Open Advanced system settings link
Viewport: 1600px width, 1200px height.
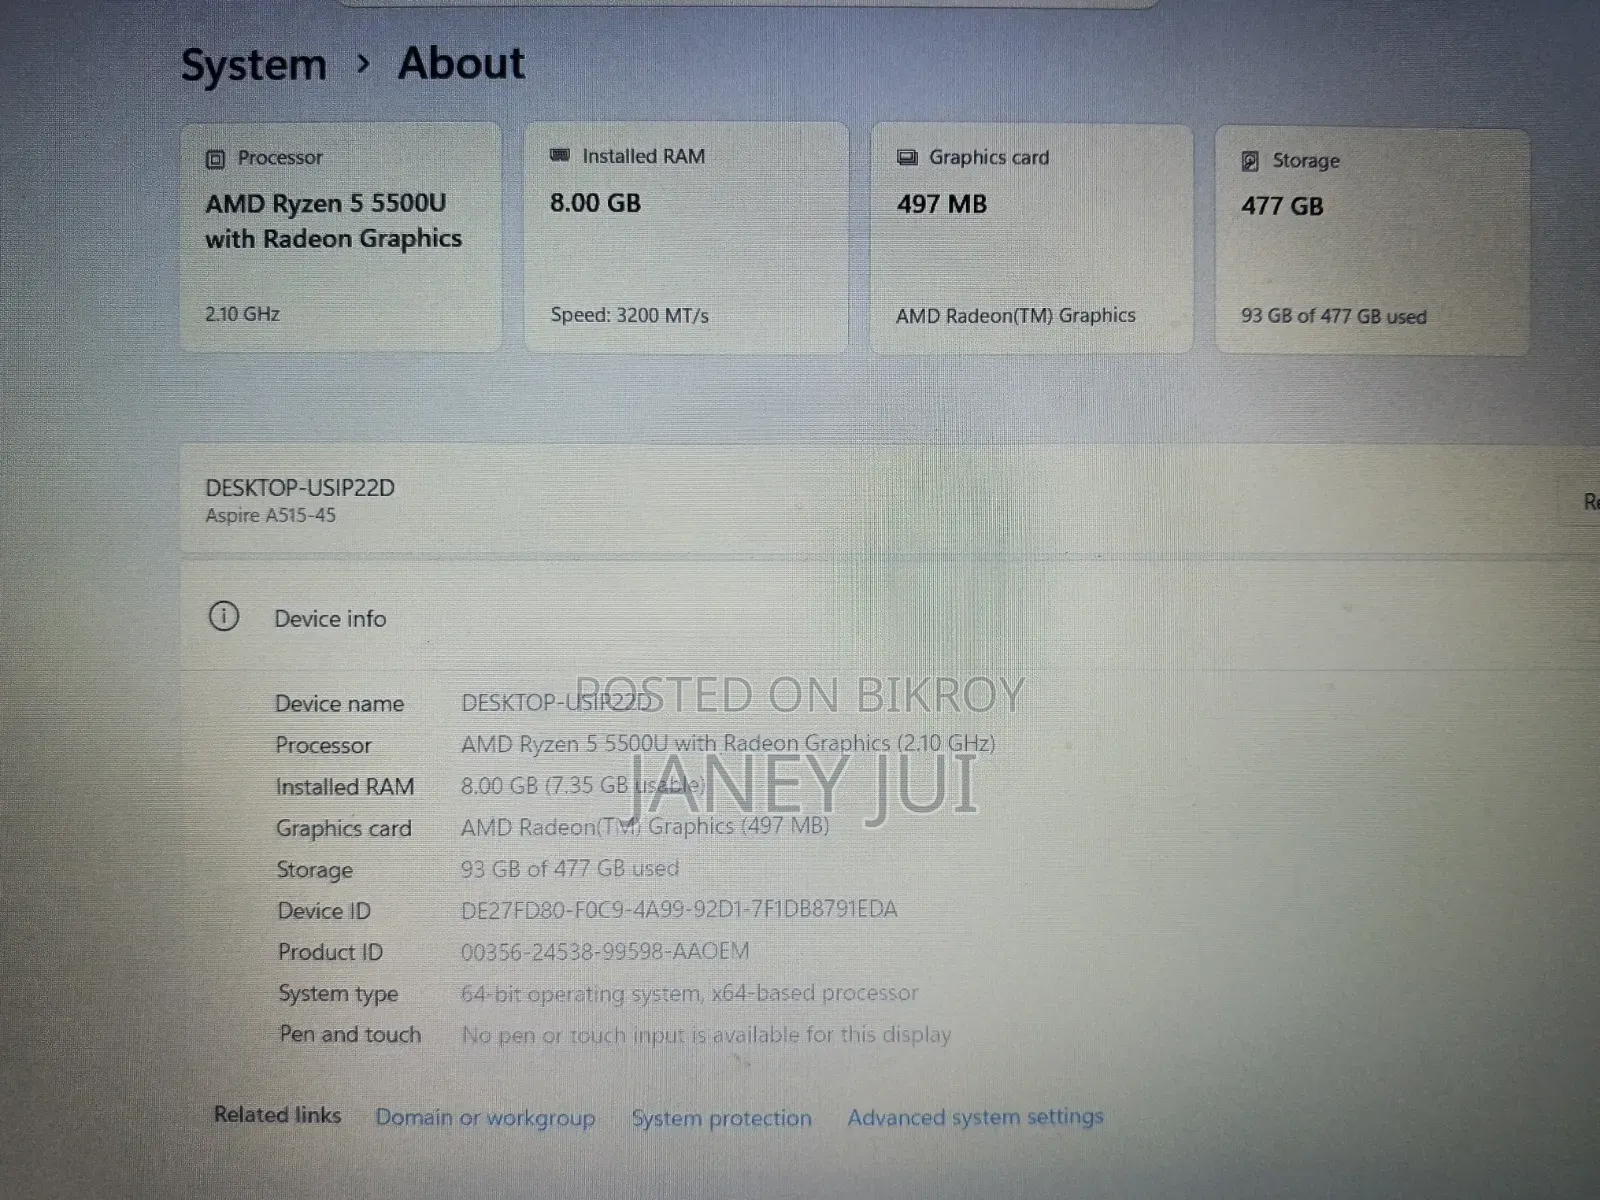coord(975,1117)
